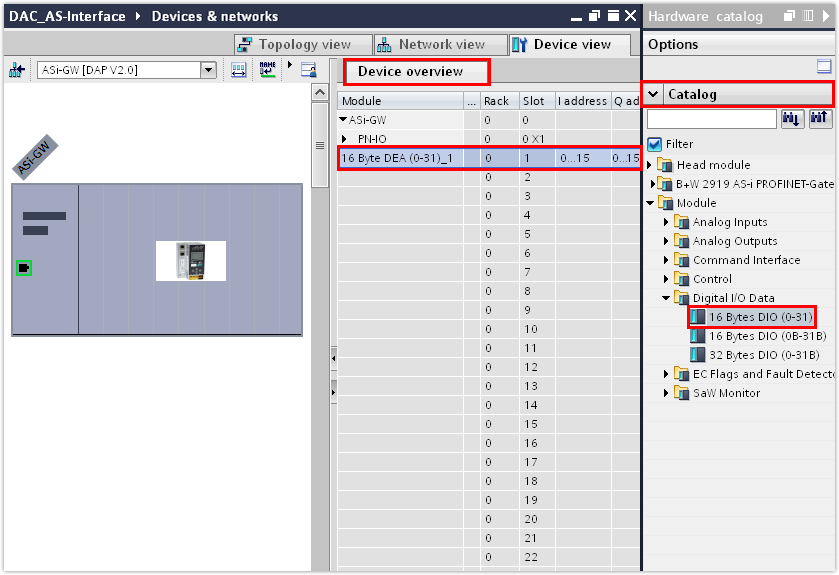The image size is (839, 575).
Task: Click the green PROFINET port on device
Action: point(24,267)
